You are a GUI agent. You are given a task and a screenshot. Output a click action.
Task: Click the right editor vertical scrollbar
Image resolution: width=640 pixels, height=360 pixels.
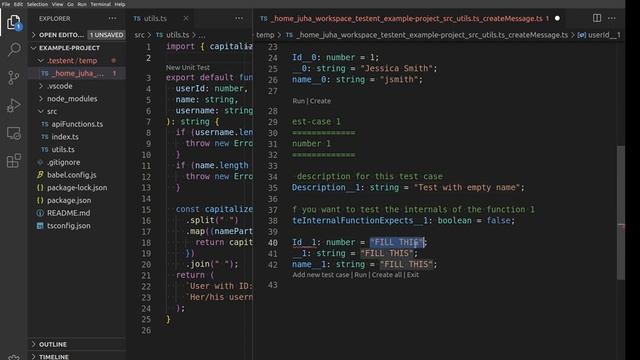tap(621, 212)
